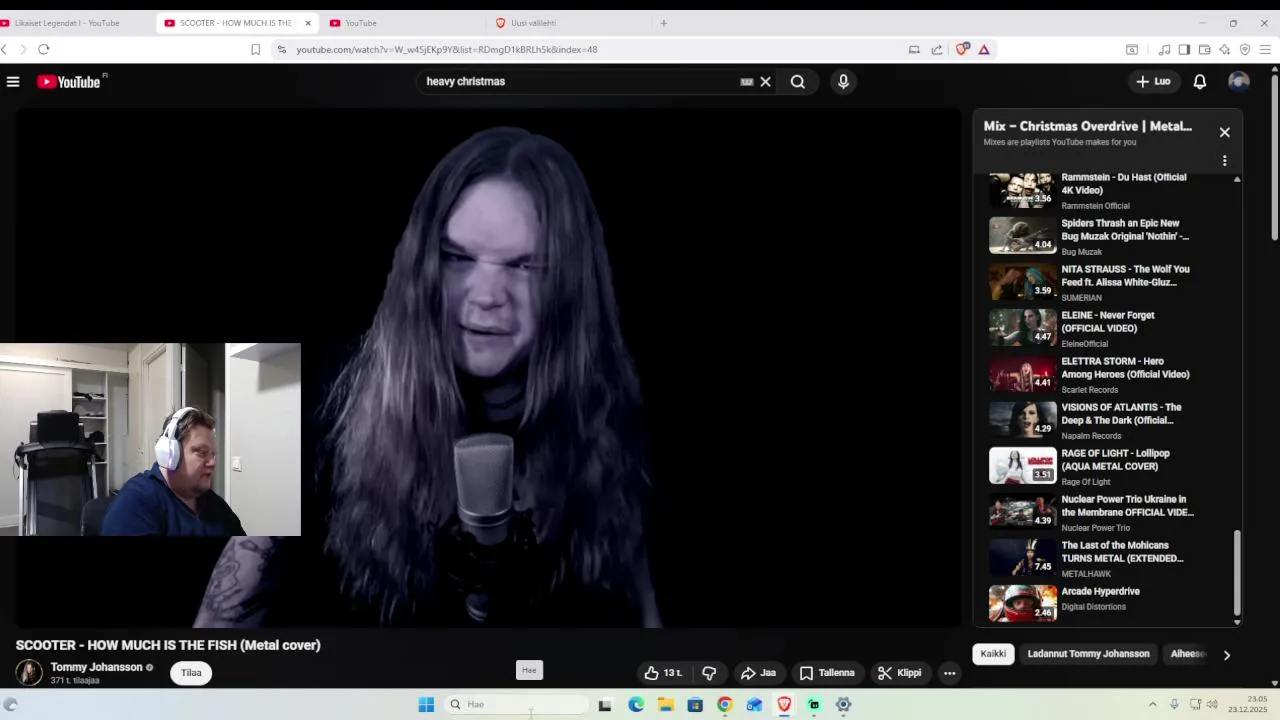1280x720 pixels.
Task: Open Tommy Johansson channel avatar
Action: tap(29, 672)
